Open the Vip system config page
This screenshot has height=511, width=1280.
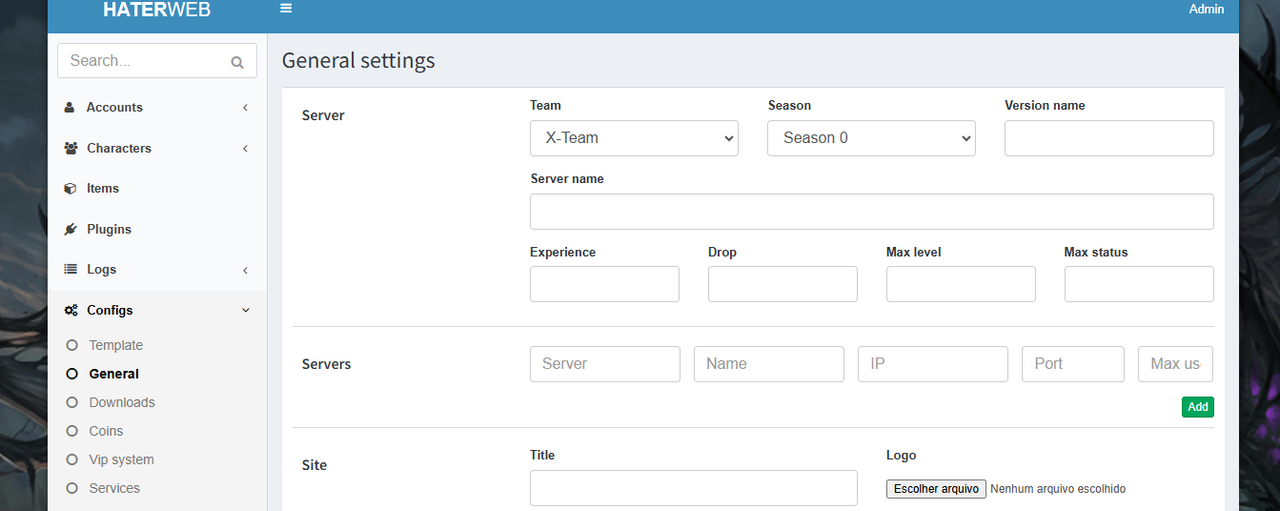tap(121, 460)
